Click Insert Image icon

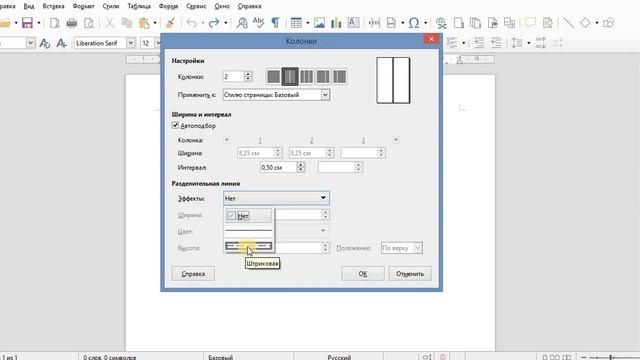[319, 23]
